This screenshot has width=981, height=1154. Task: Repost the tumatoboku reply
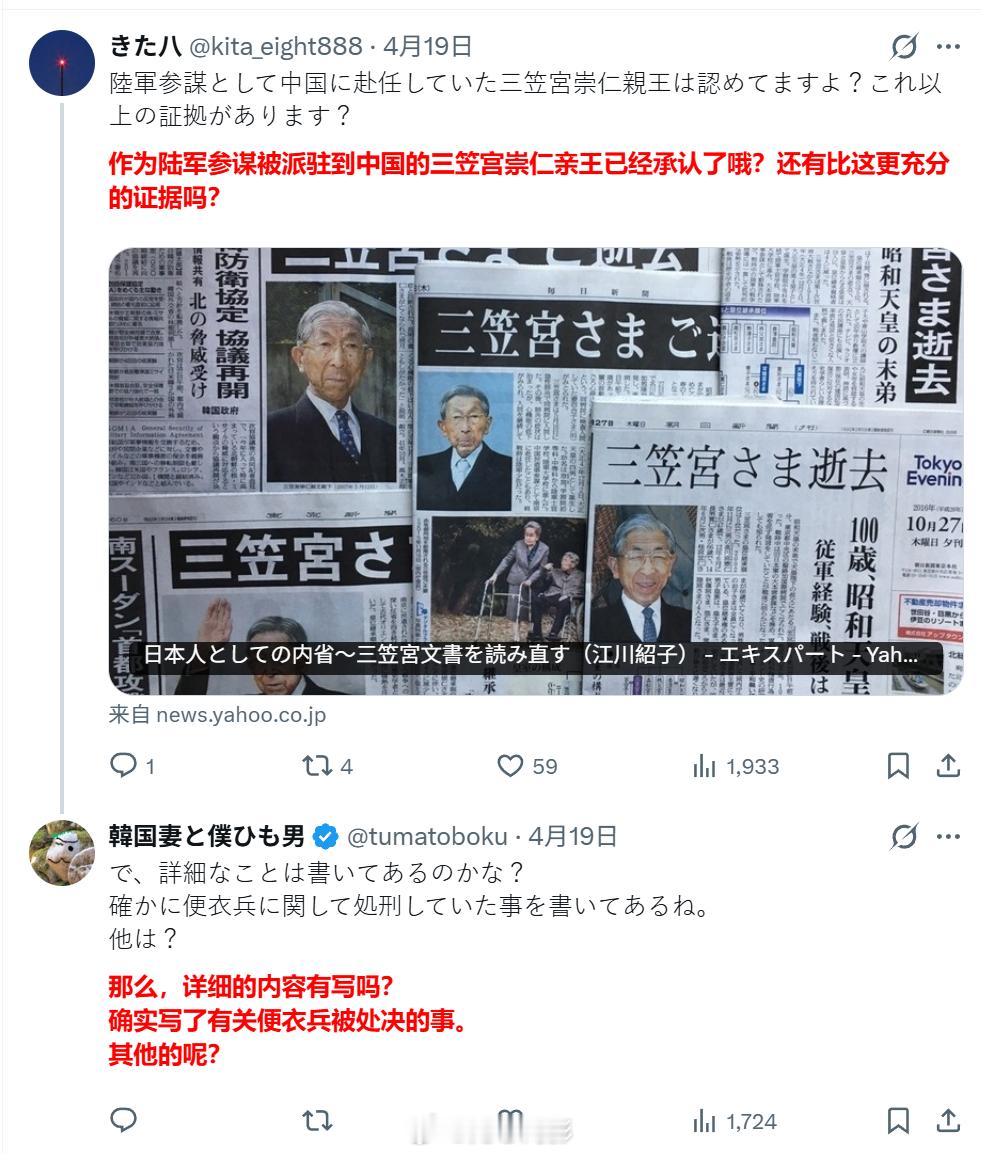coord(318,1121)
